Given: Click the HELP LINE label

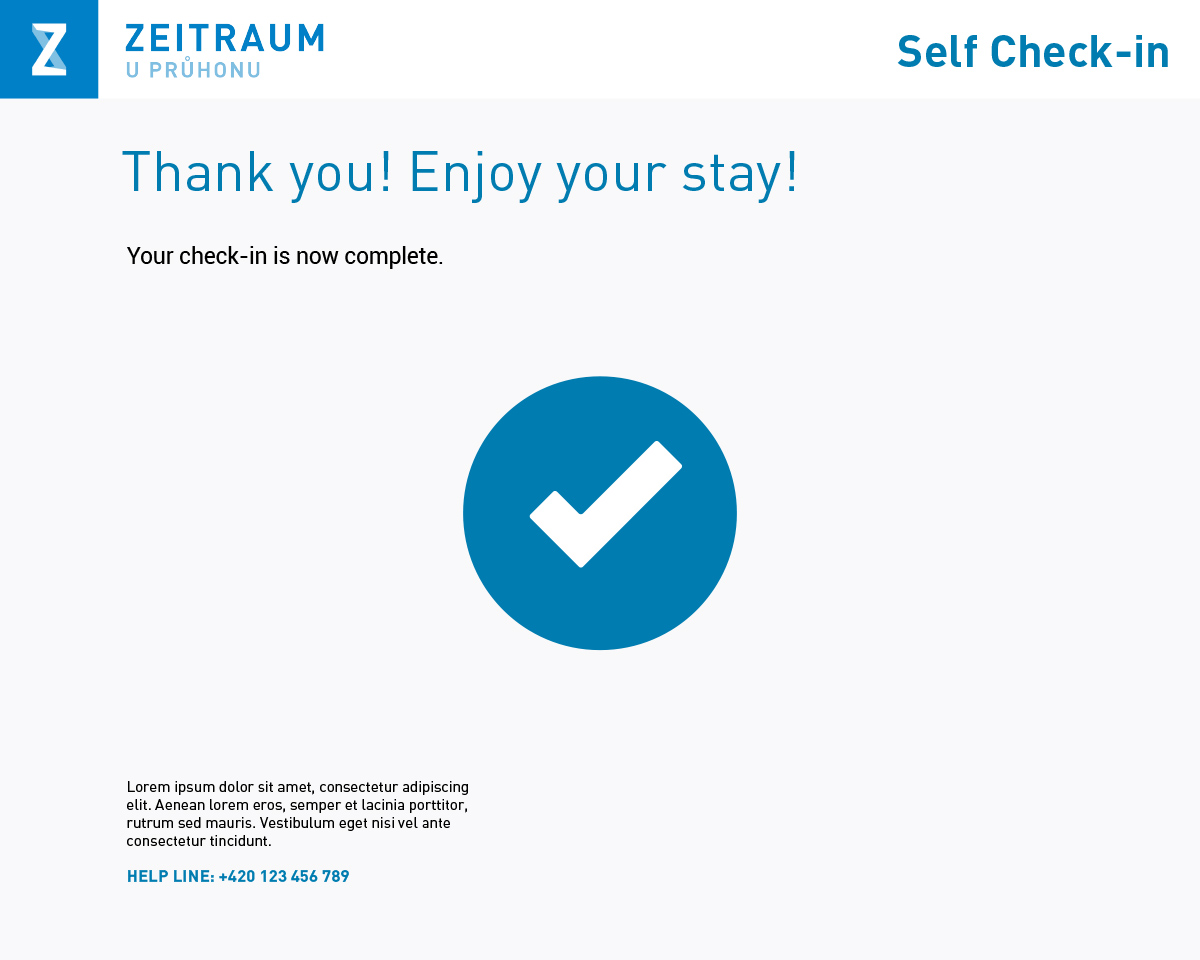Looking at the screenshot, I should 170,876.
